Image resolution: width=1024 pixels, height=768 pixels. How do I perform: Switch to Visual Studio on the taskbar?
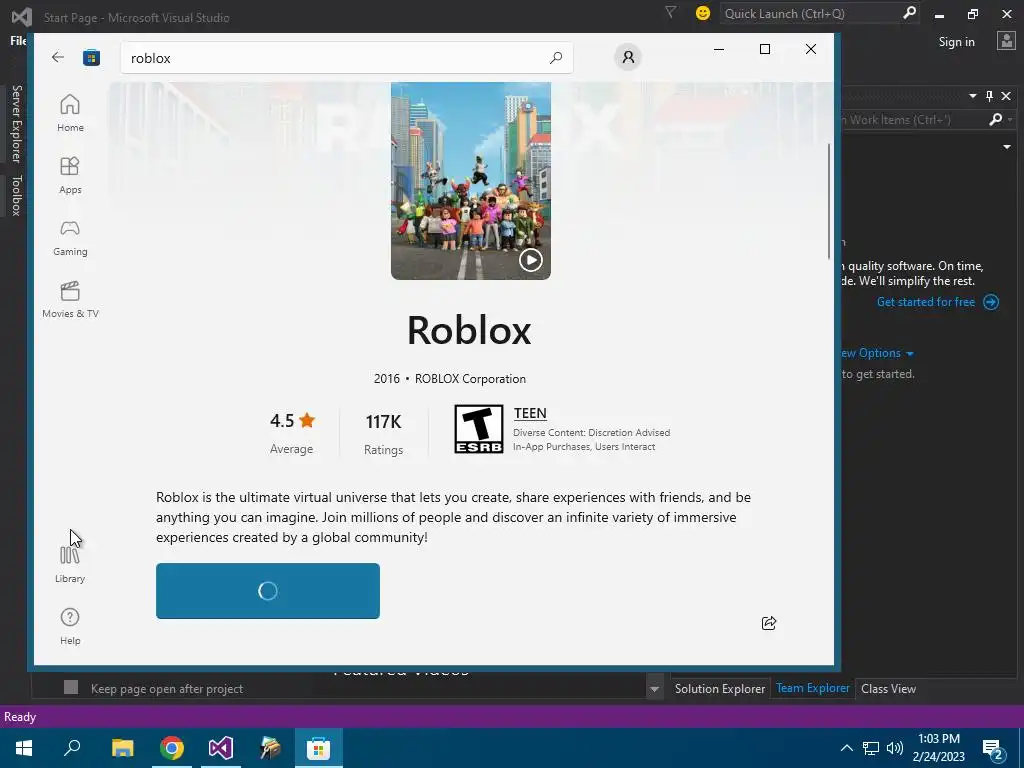(221, 748)
